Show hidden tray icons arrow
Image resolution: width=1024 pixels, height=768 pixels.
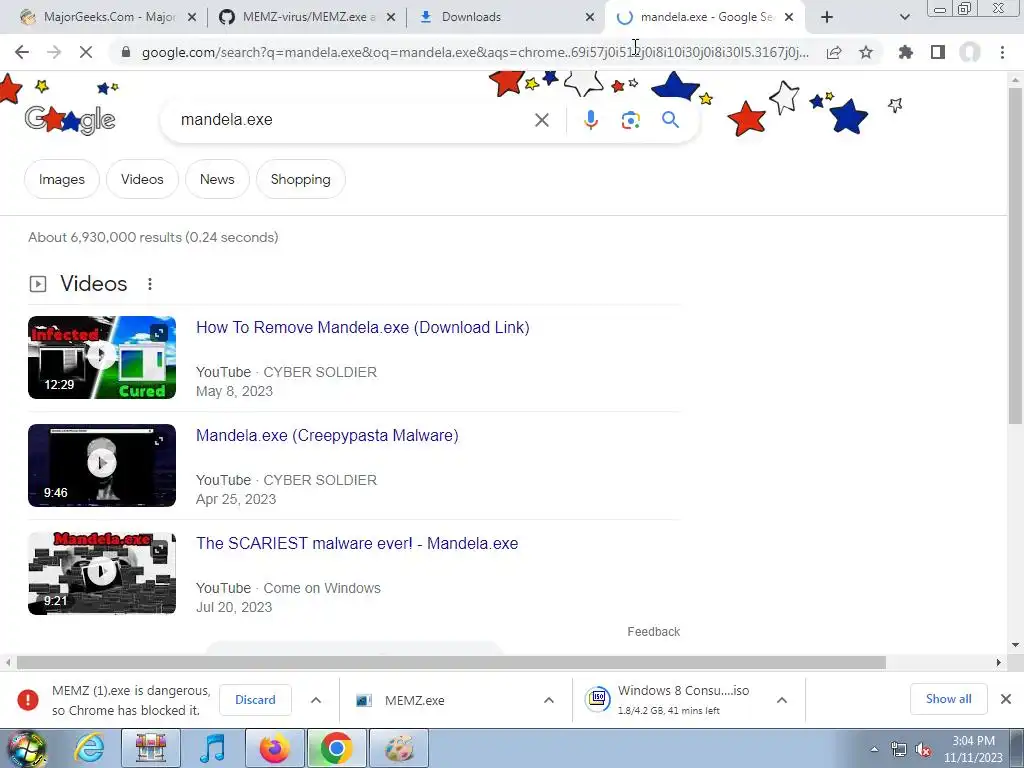tap(874, 750)
